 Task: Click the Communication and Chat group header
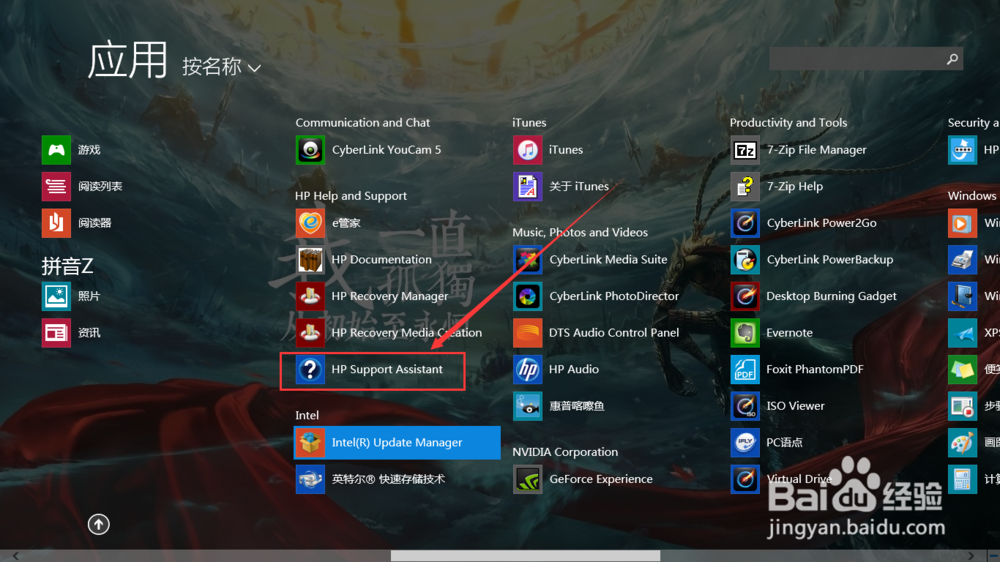click(362, 122)
